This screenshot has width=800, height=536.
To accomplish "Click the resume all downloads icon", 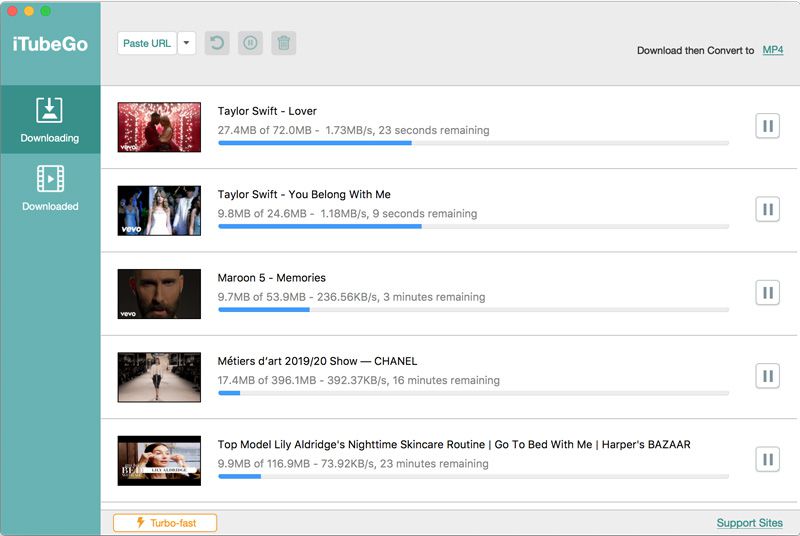I will pyautogui.click(x=217, y=43).
